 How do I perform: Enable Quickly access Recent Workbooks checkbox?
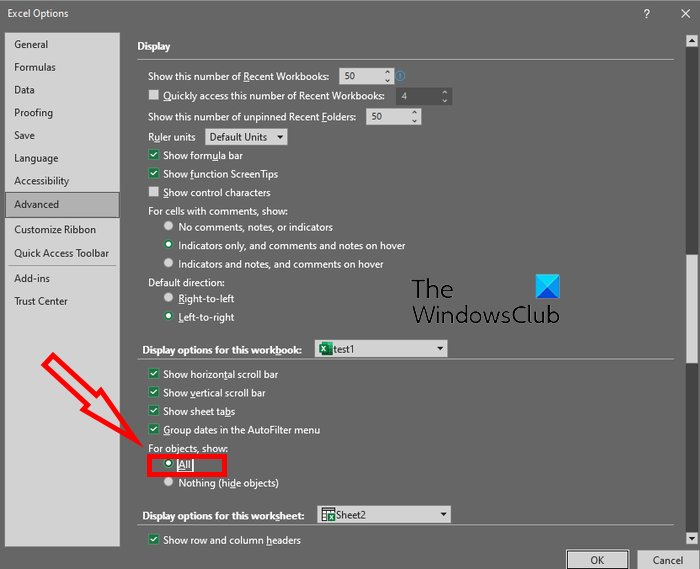tap(154, 95)
